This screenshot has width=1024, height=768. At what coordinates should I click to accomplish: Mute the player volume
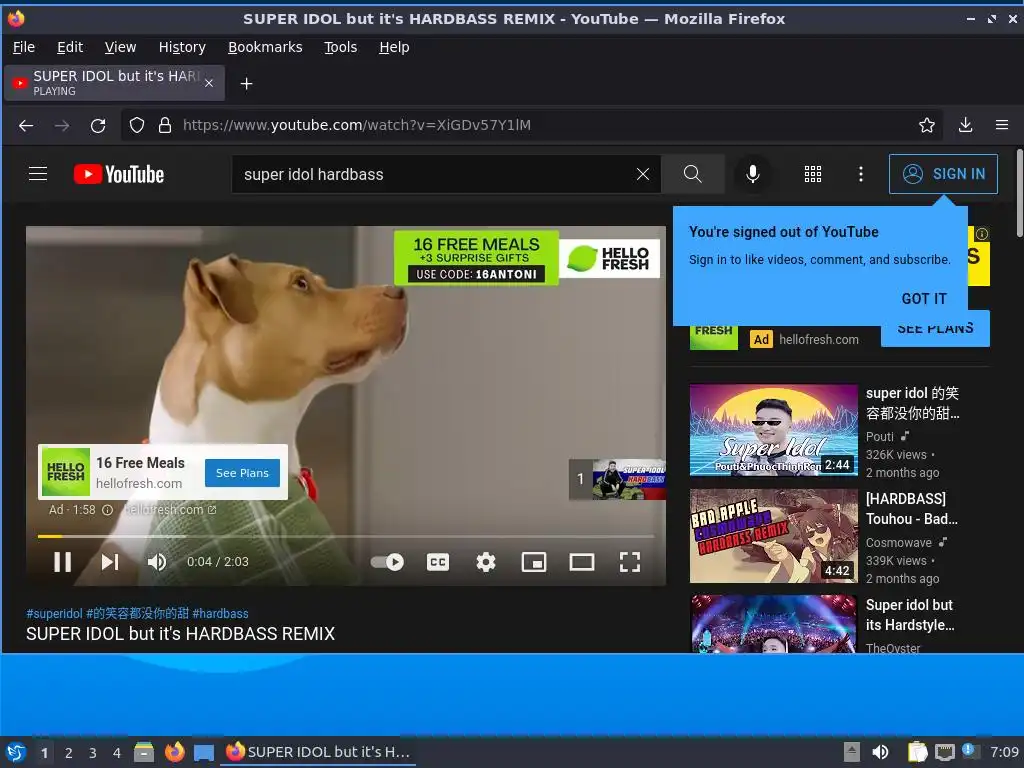click(x=157, y=562)
